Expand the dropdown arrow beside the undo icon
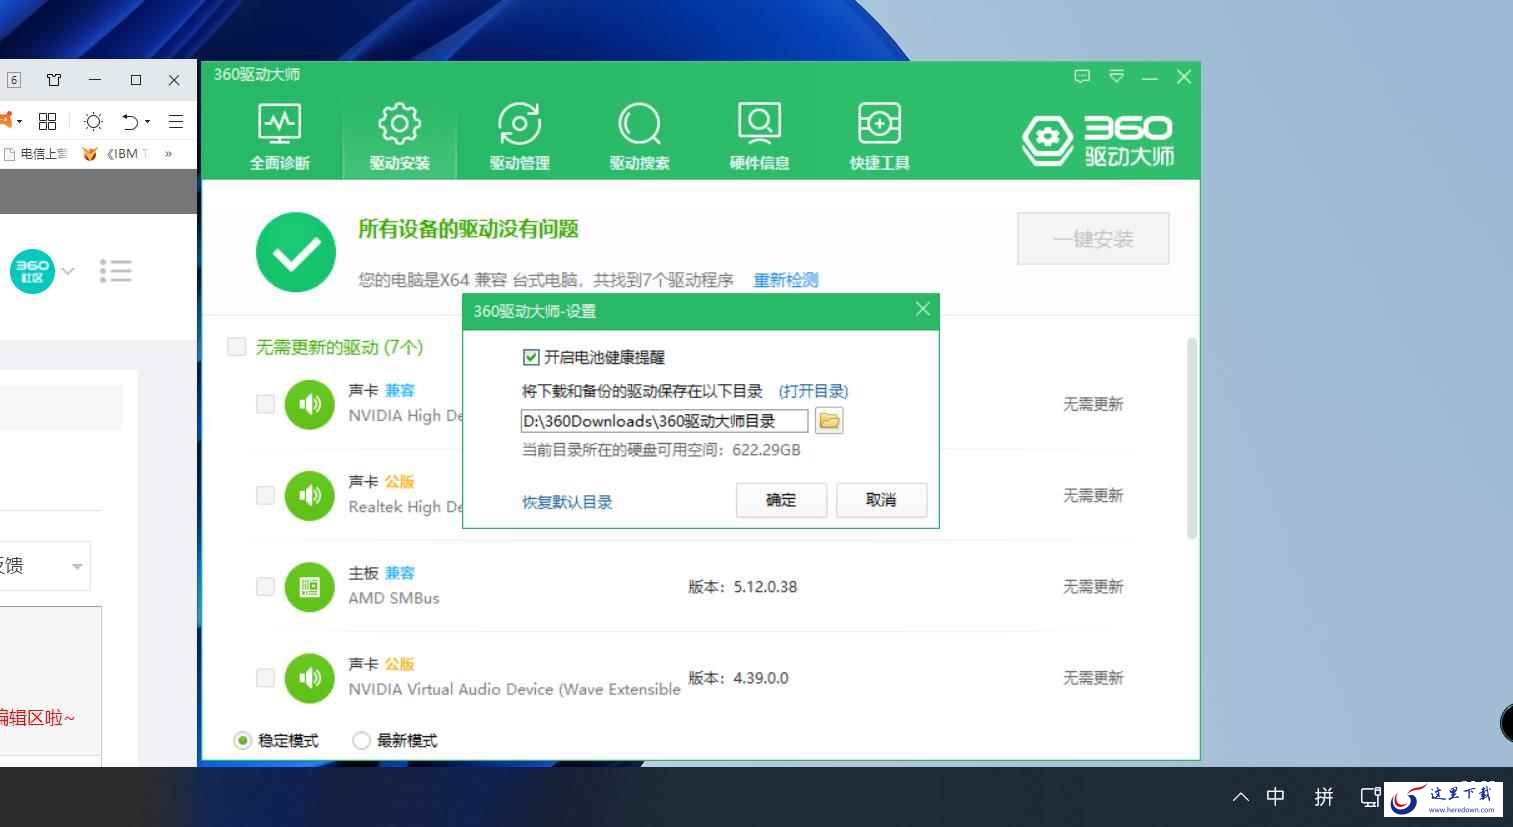 click(x=147, y=122)
